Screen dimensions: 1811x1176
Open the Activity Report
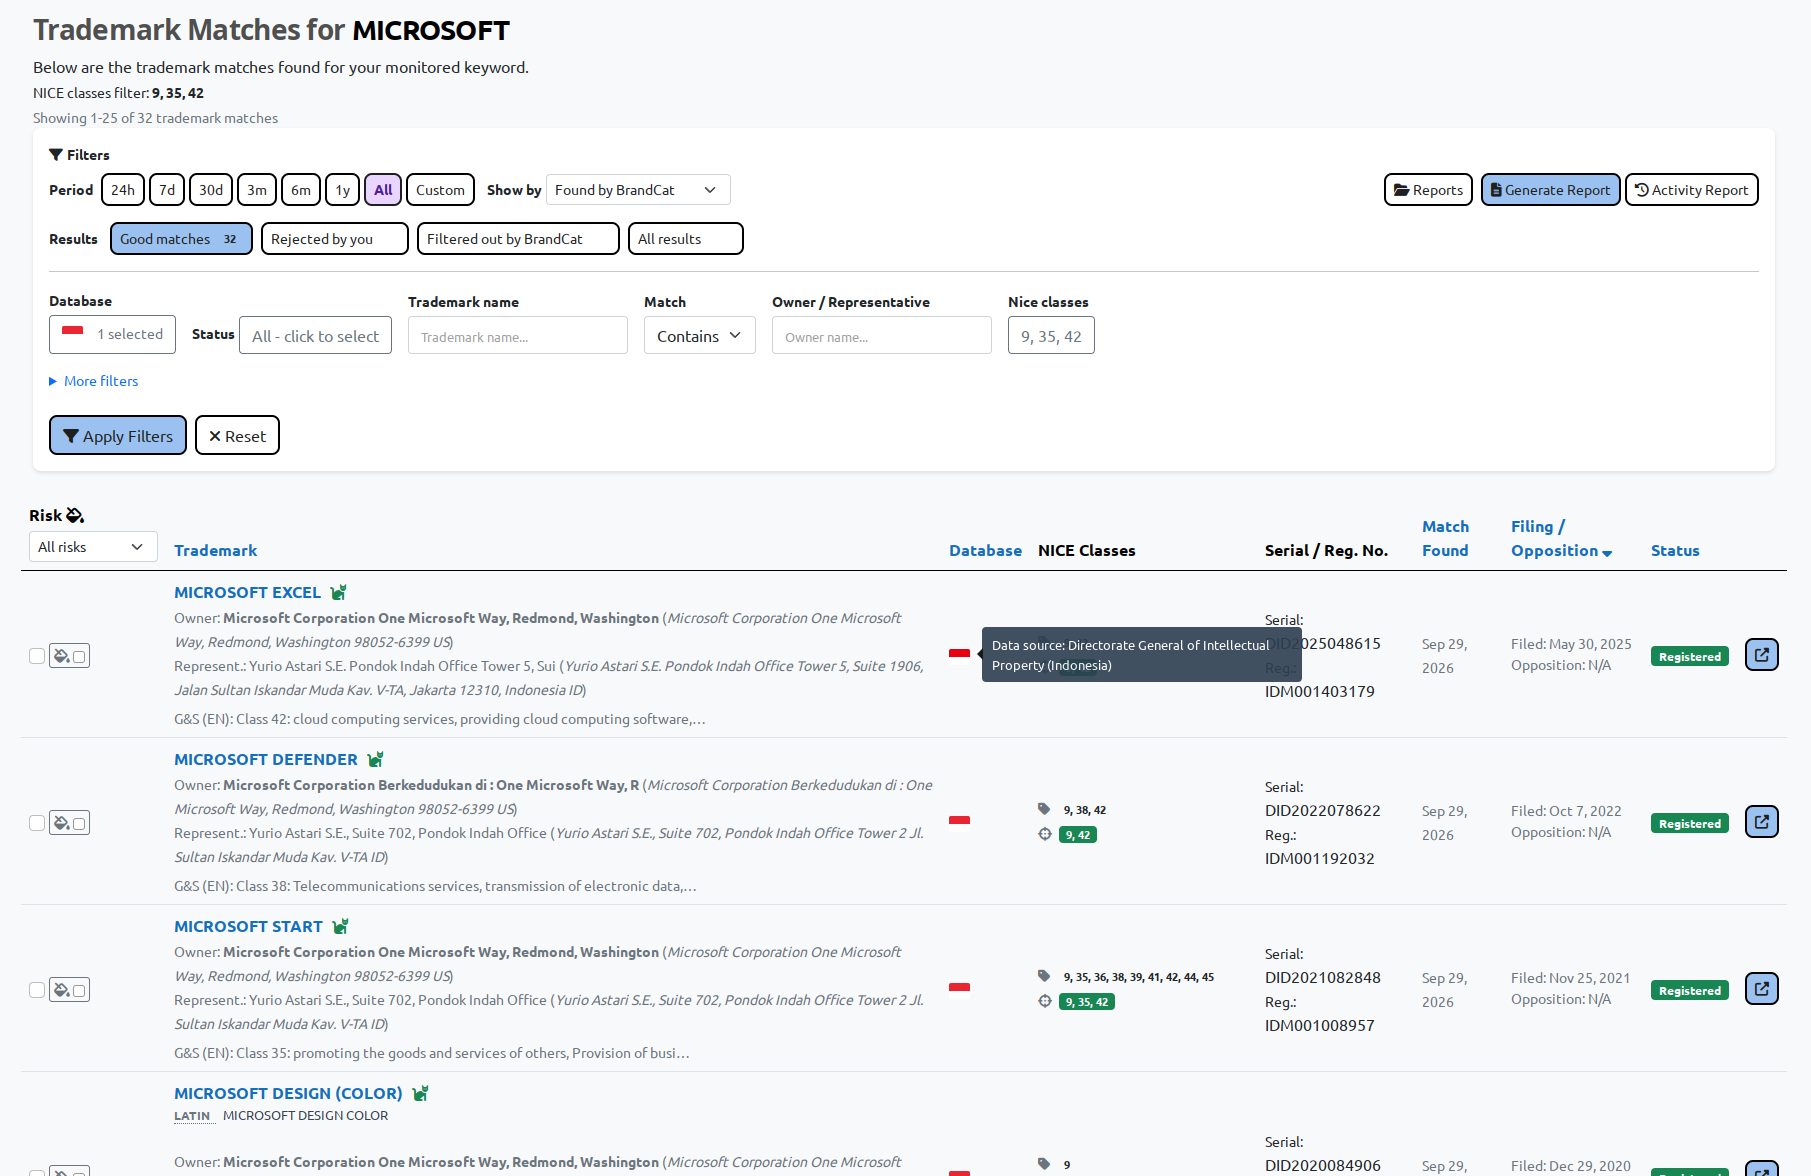[x=1692, y=190]
